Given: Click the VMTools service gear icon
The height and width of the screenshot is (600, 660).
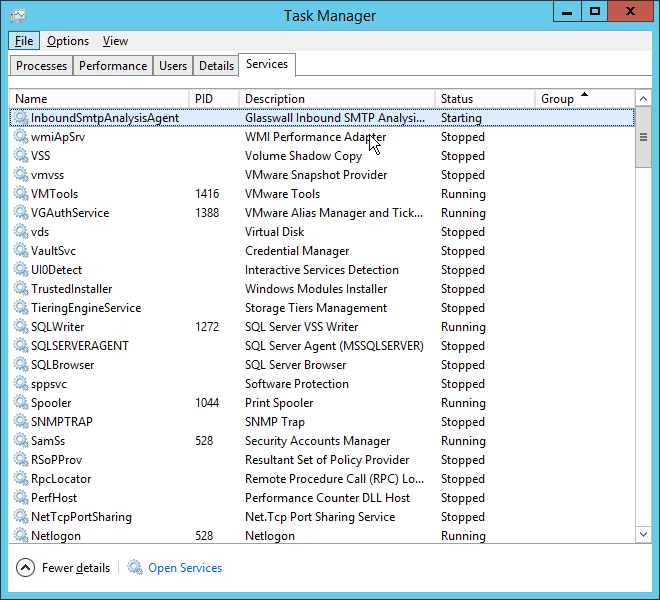Looking at the screenshot, I should 21,194.
